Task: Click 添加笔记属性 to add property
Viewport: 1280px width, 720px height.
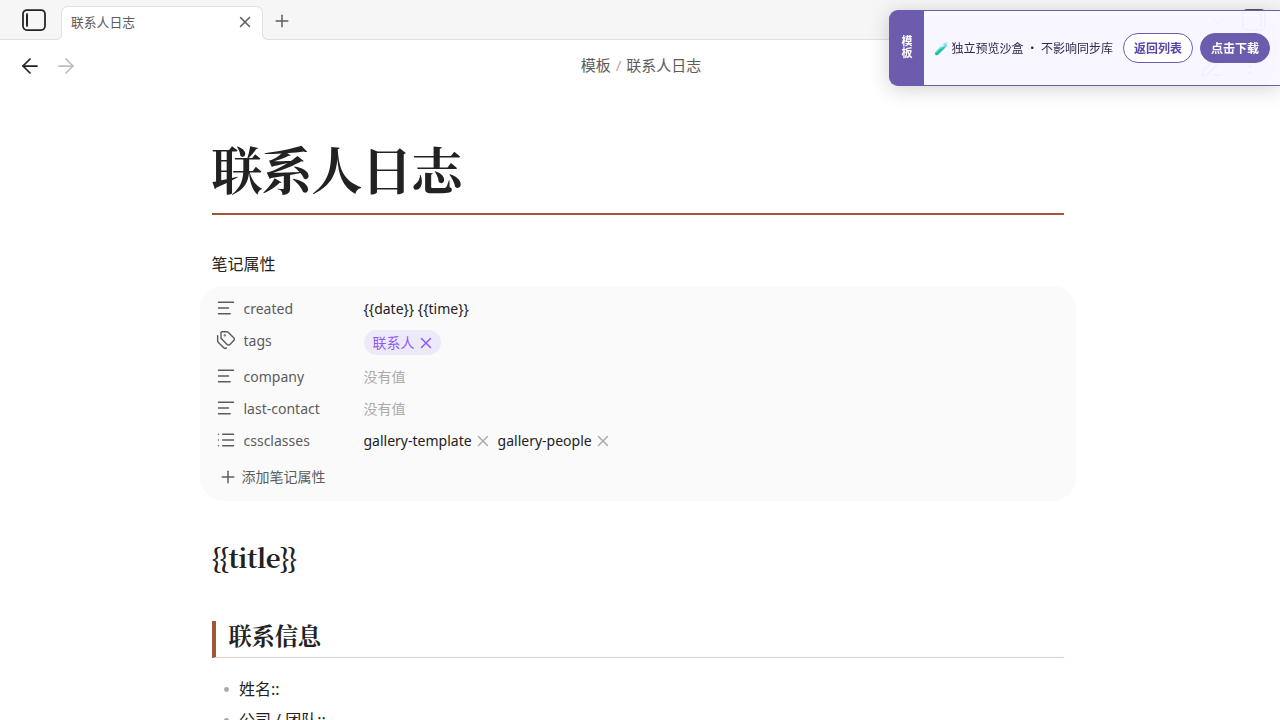Action: [273, 477]
